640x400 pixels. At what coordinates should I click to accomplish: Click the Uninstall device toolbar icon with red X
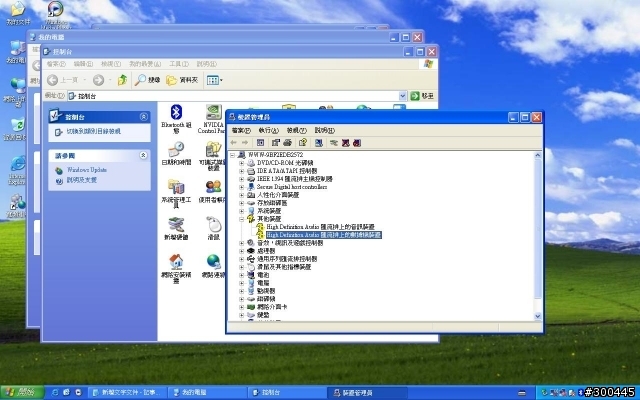click(x=346, y=143)
